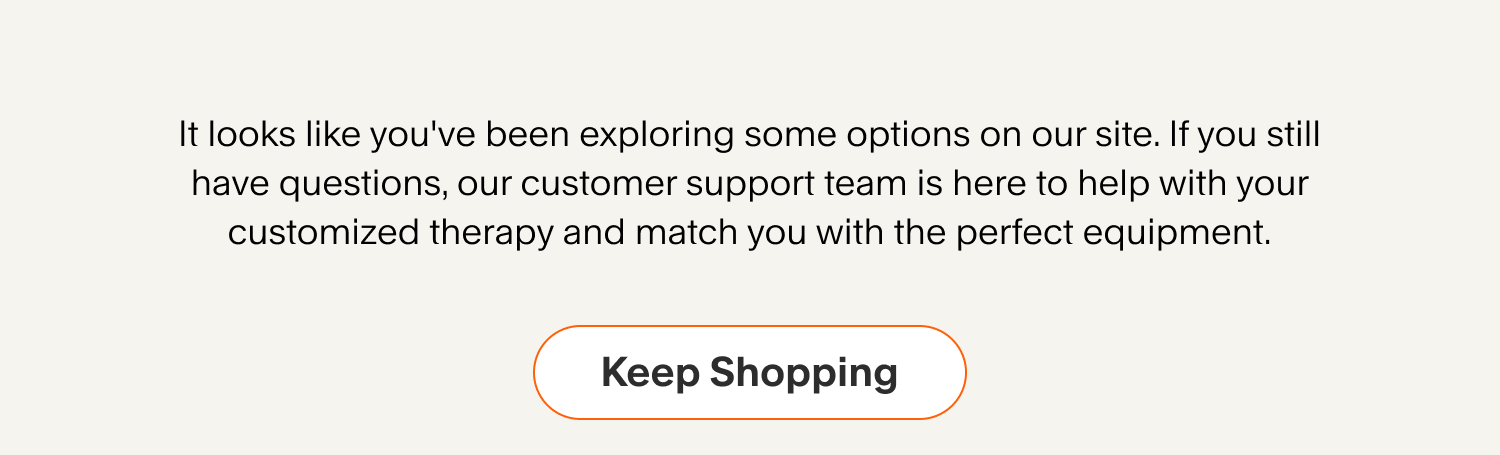Click the first line starting "It looks like"

pos(749,135)
